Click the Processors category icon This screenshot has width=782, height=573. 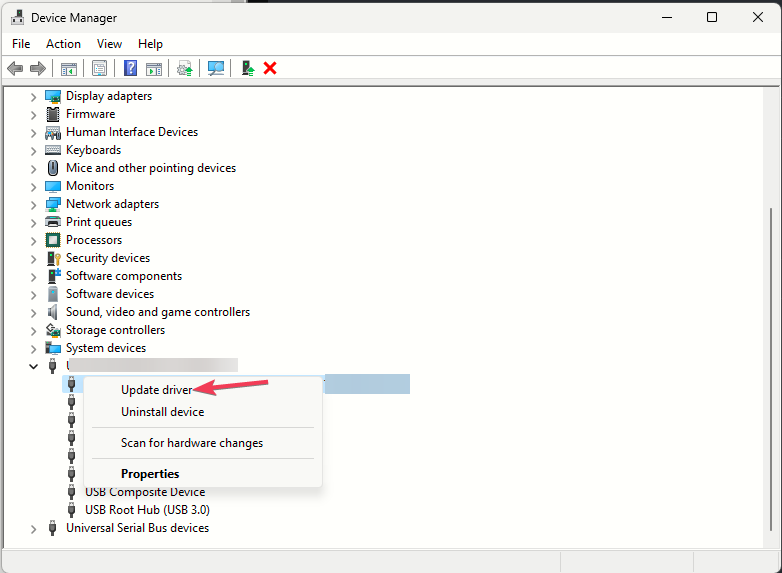pyautogui.click(x=53, y=240)
